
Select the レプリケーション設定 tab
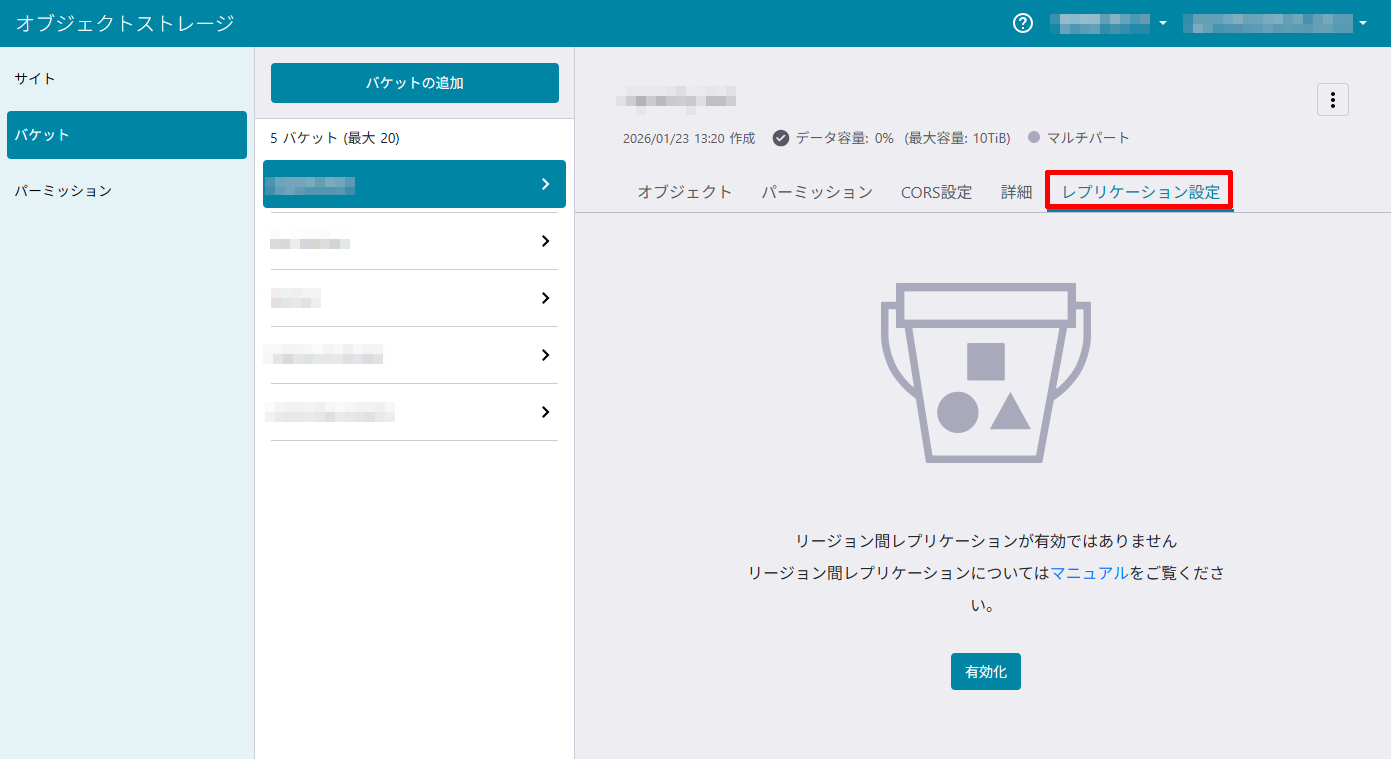(x=1140, y=192)
